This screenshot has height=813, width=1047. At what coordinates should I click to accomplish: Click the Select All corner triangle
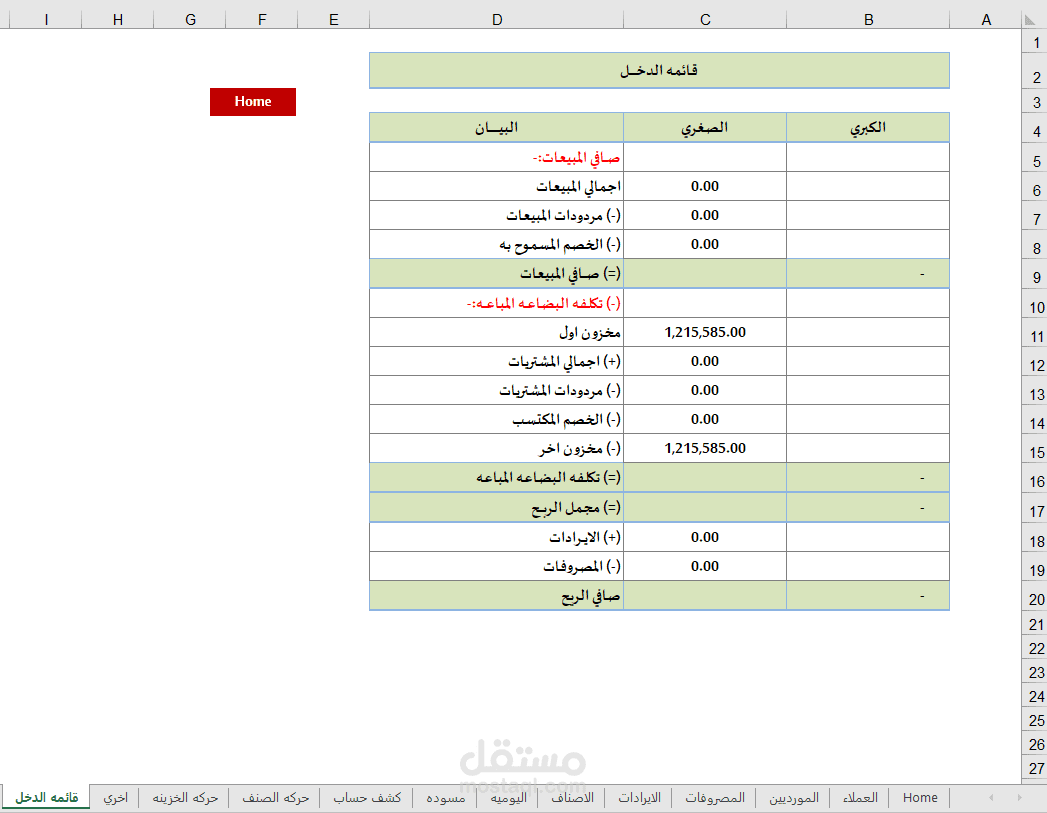point(1031,20)
